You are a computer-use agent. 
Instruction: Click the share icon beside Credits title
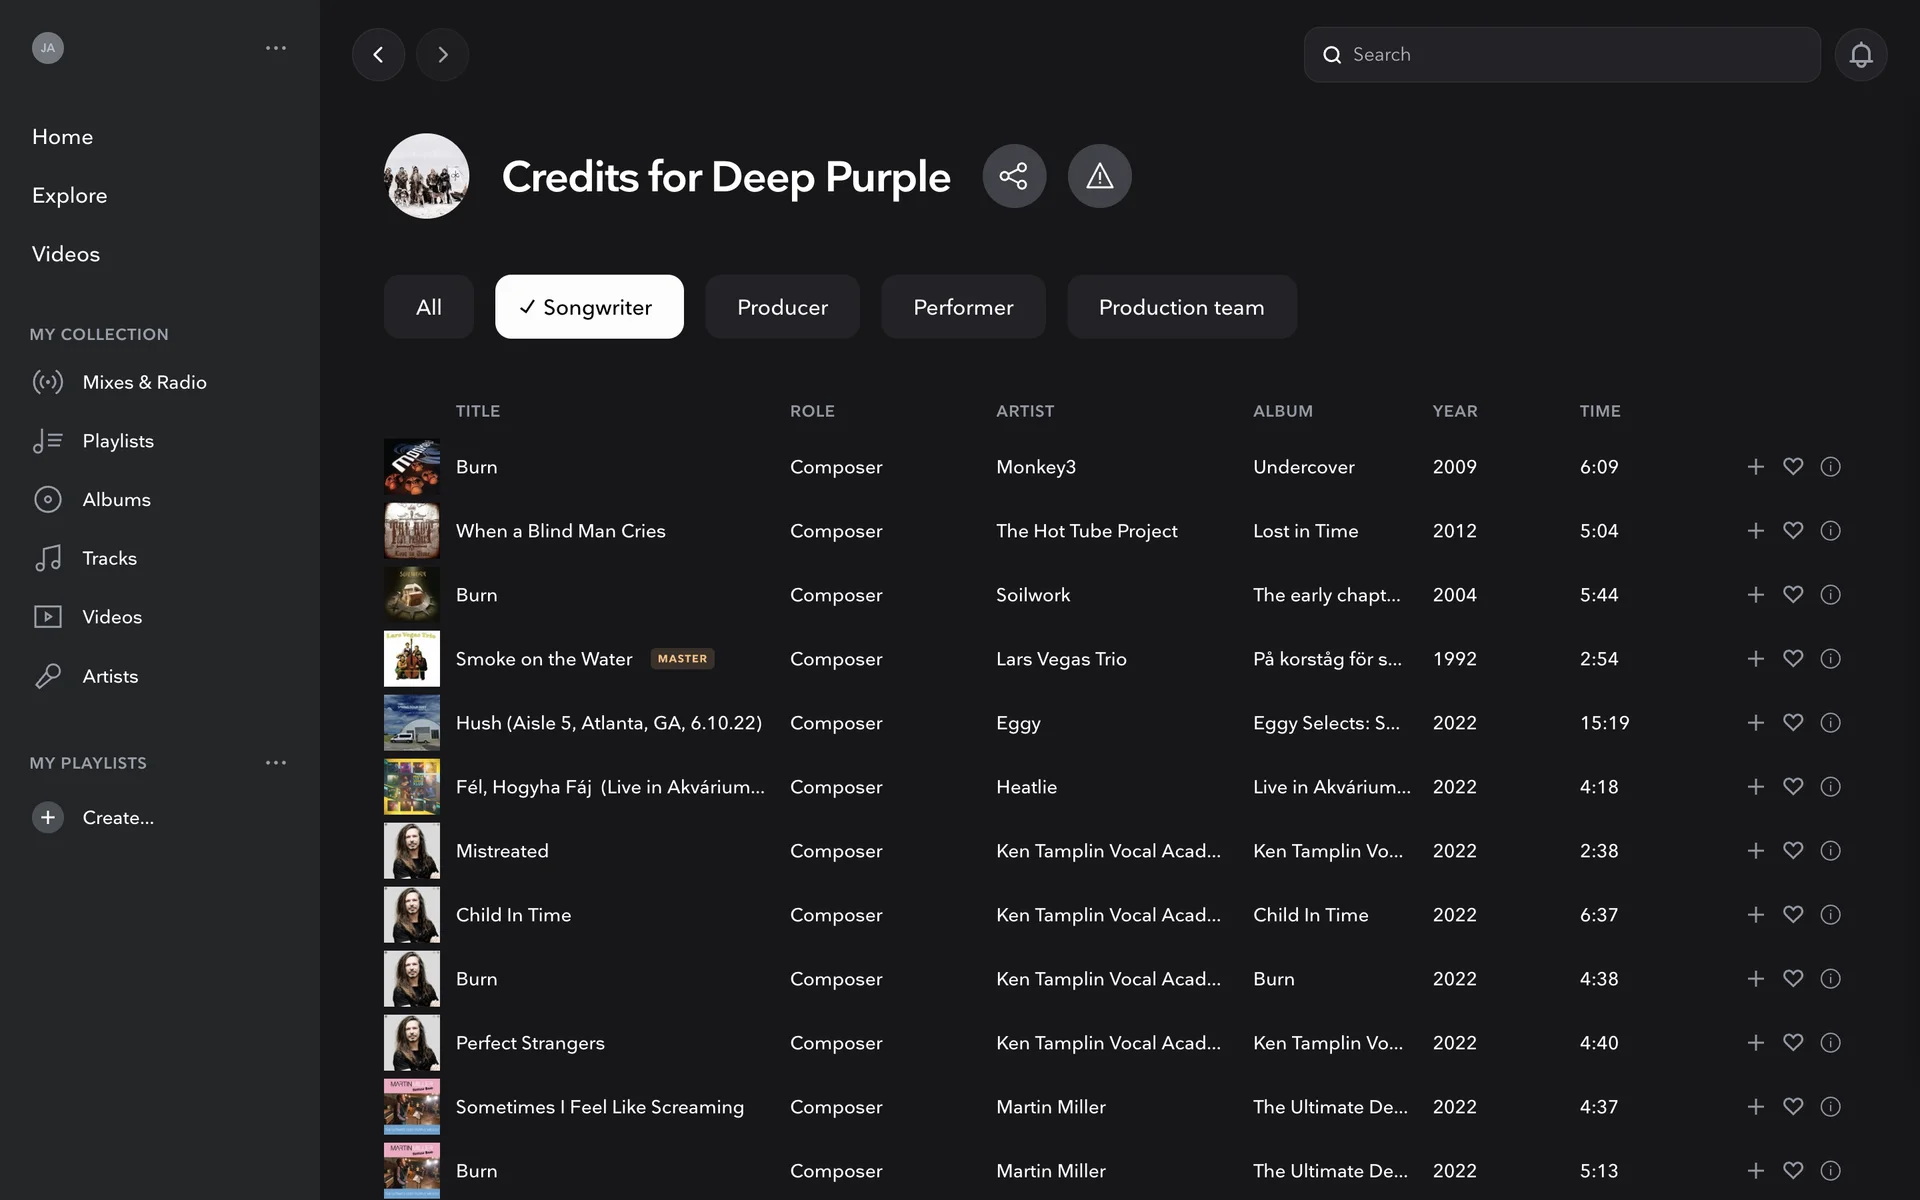1014,176
